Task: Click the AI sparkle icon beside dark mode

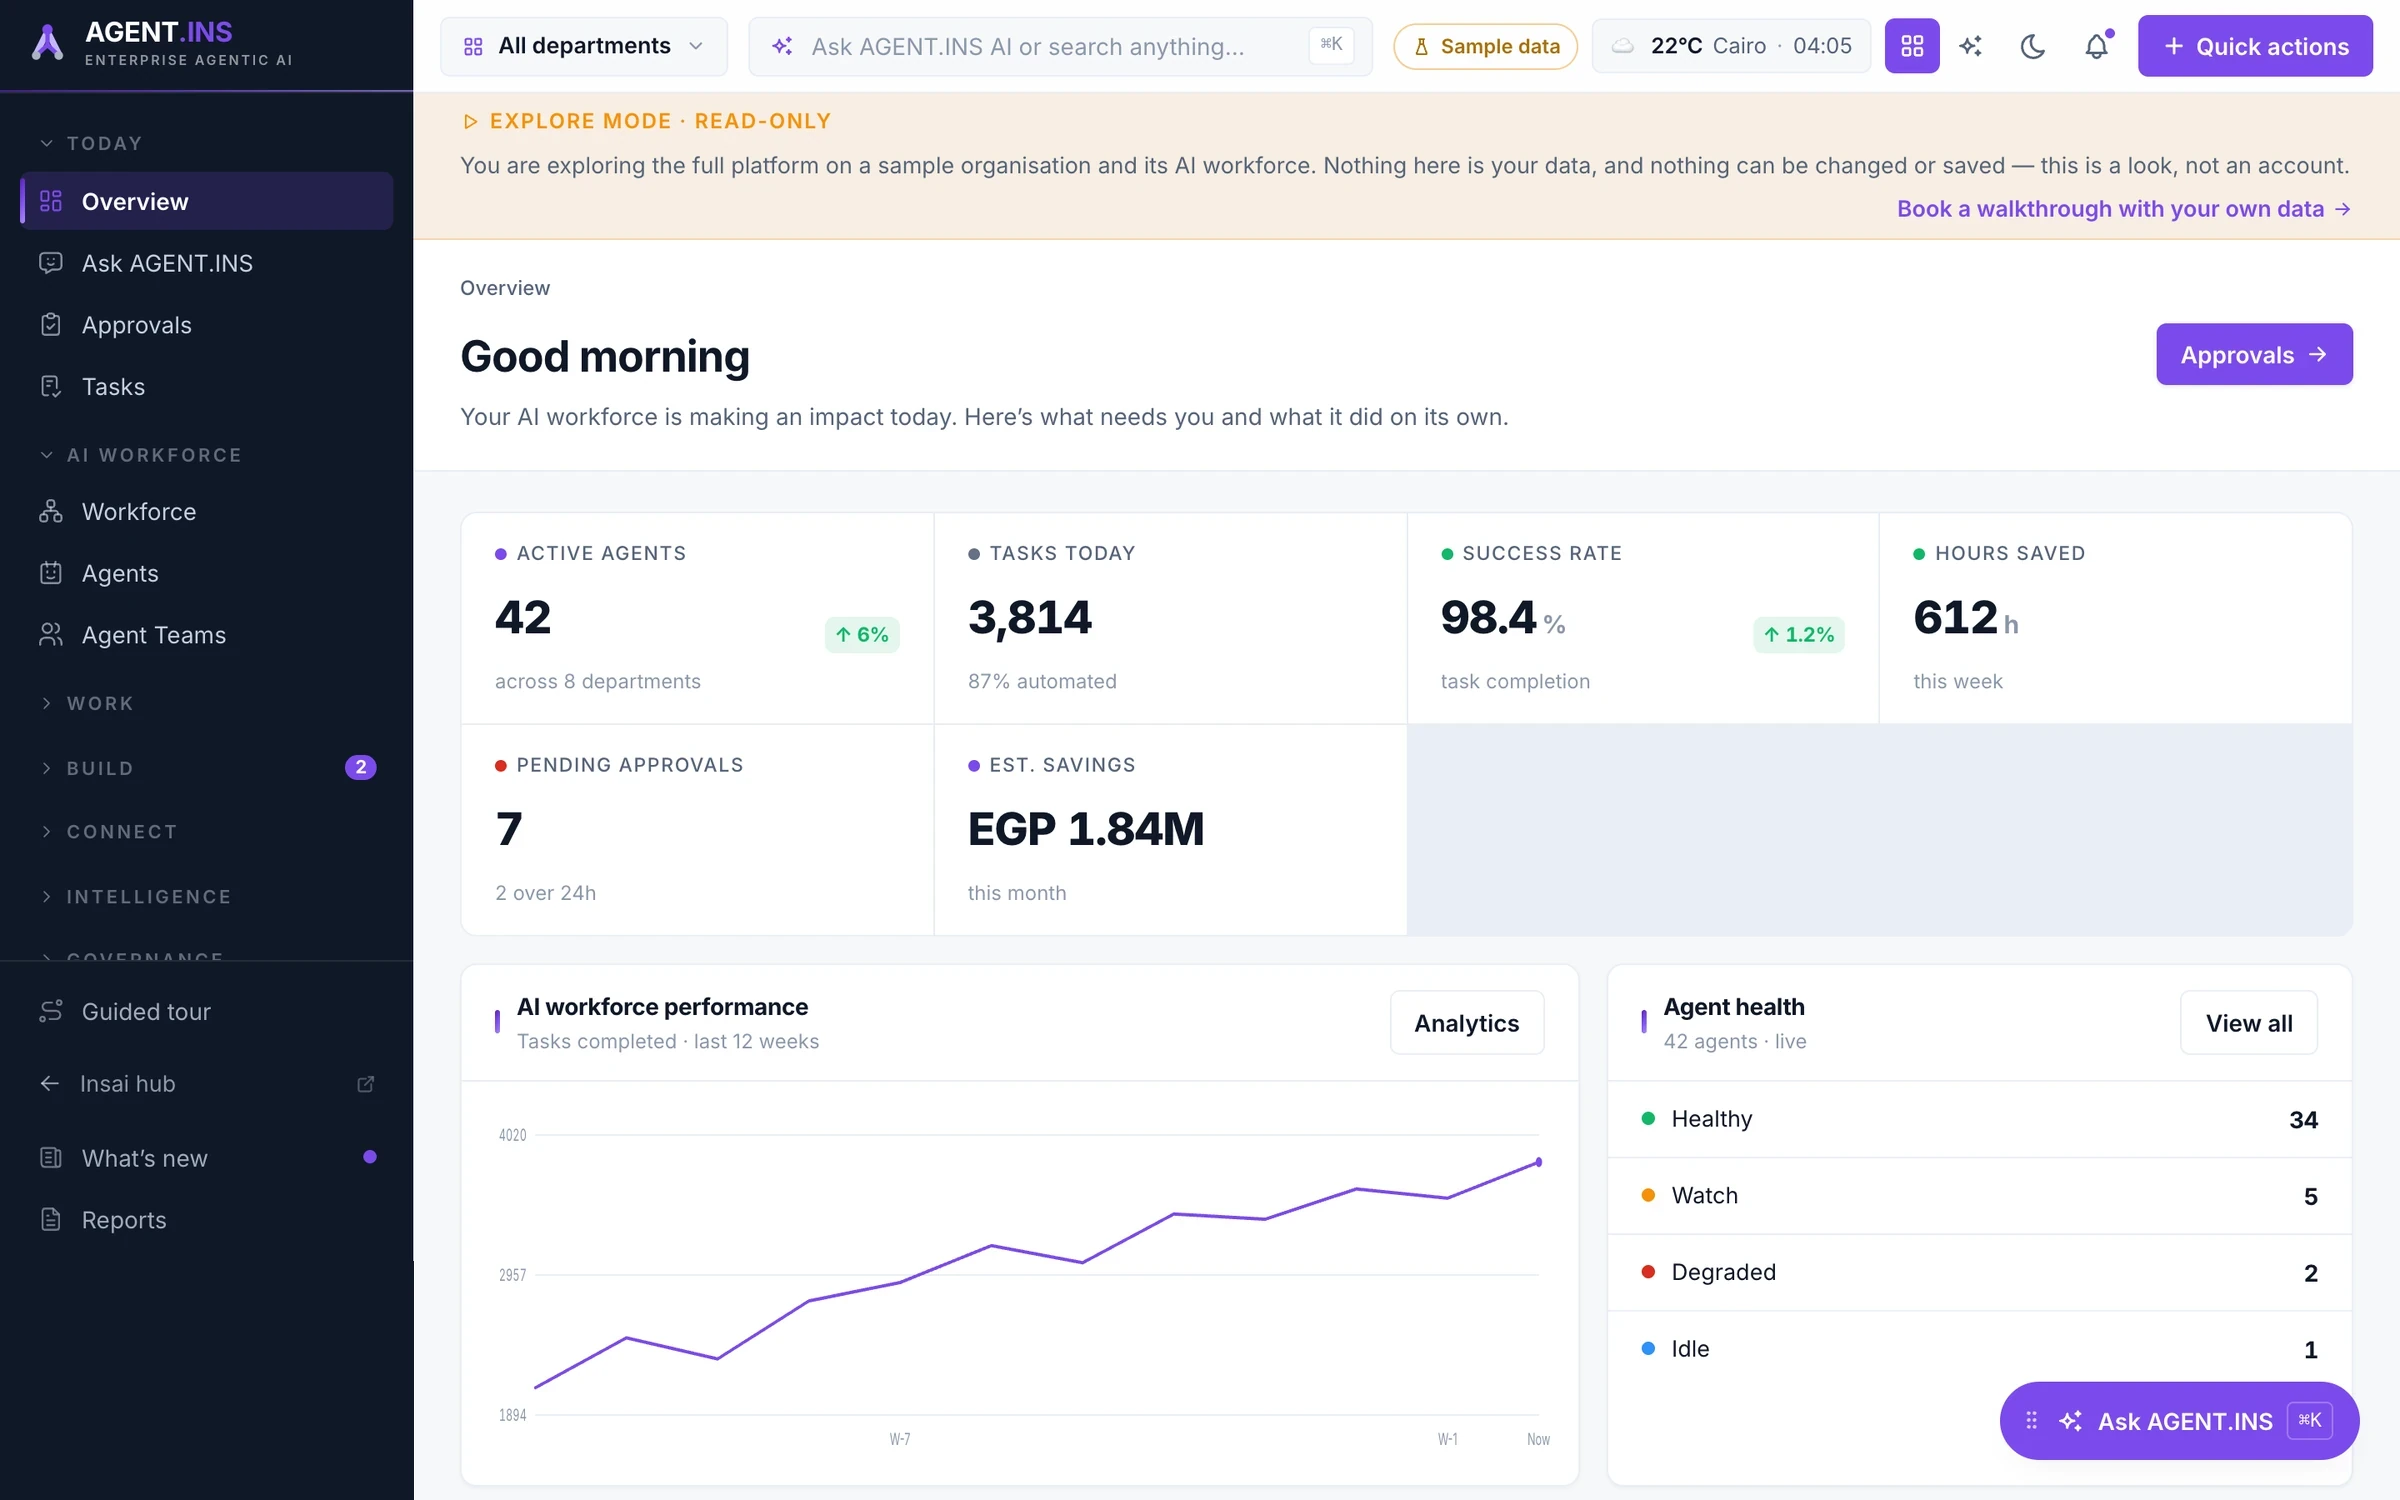Action: pyautogui.click(x=1970, y=46)
